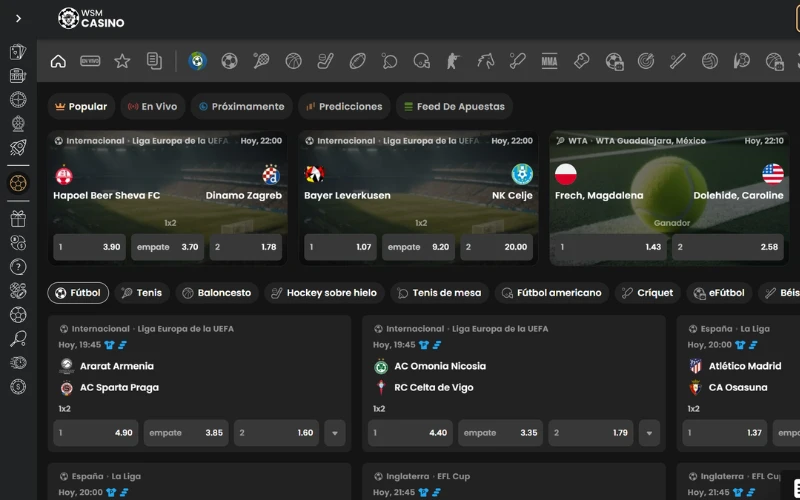Select the table tennis paddle icon in toolbar
The height and width of the screenshot is (500, 800).
tap(389, 61)
